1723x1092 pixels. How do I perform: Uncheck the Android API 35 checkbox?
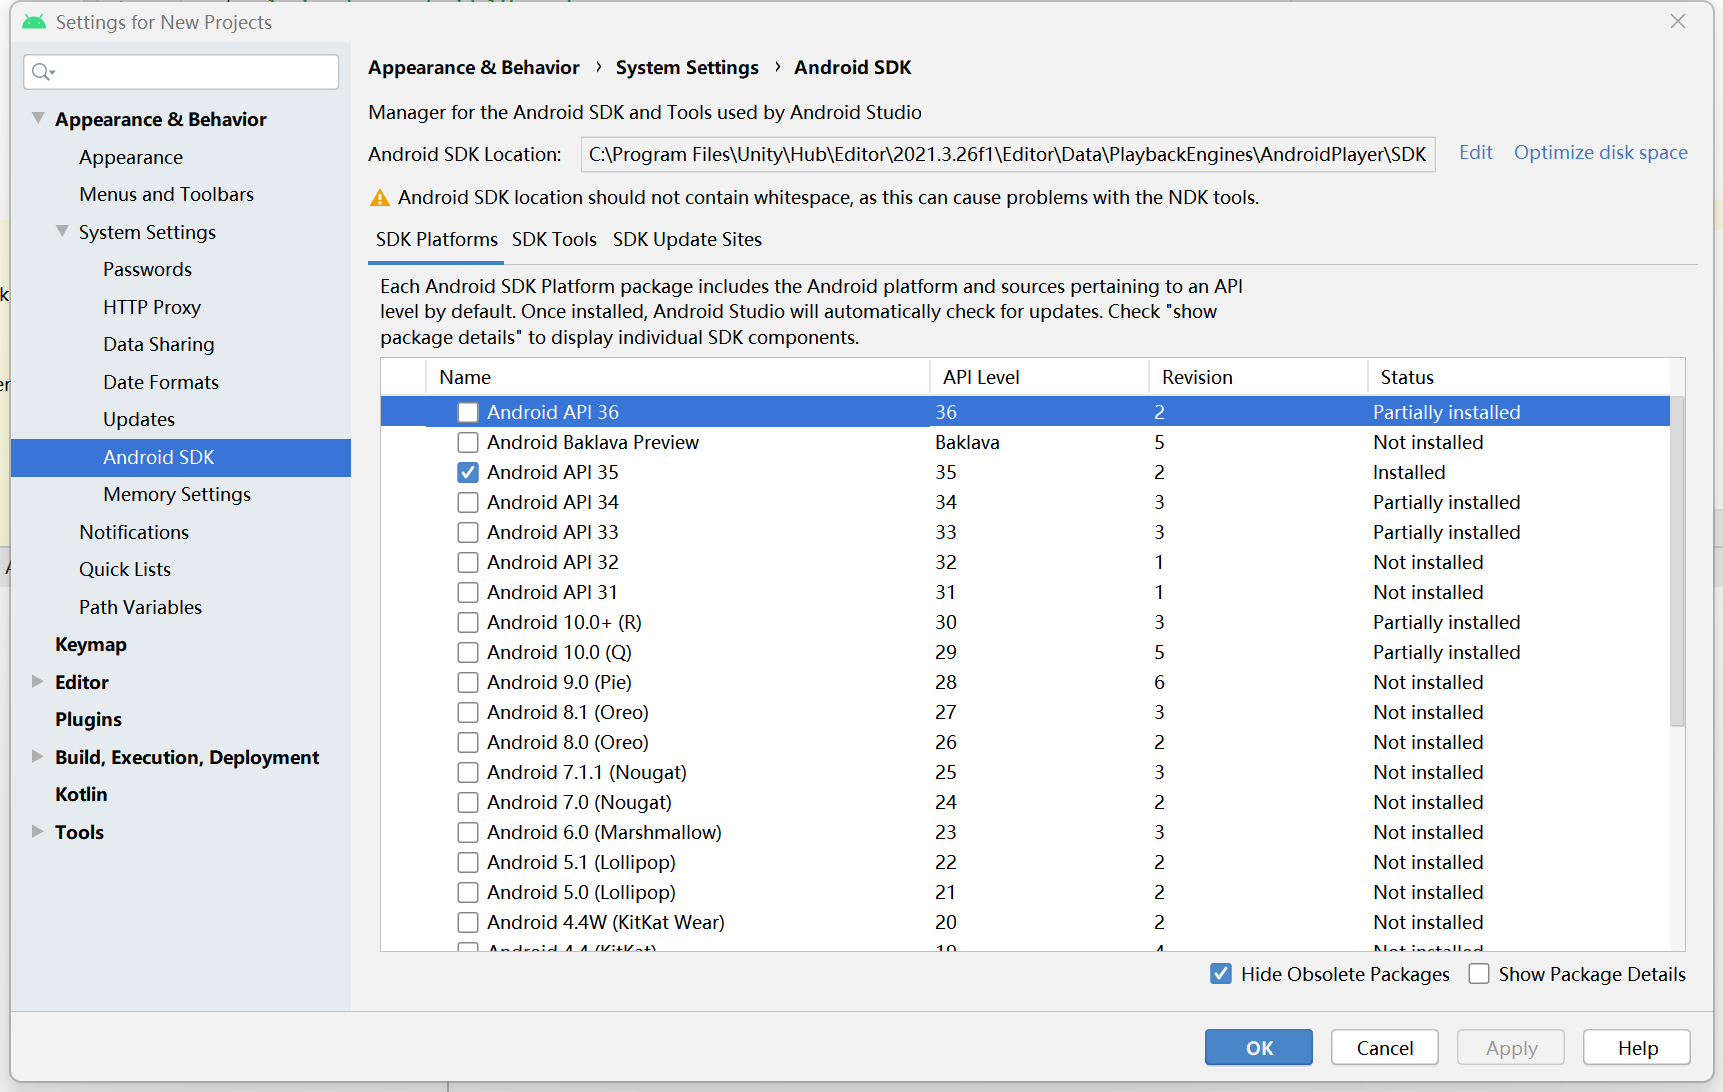coord(468,472)
